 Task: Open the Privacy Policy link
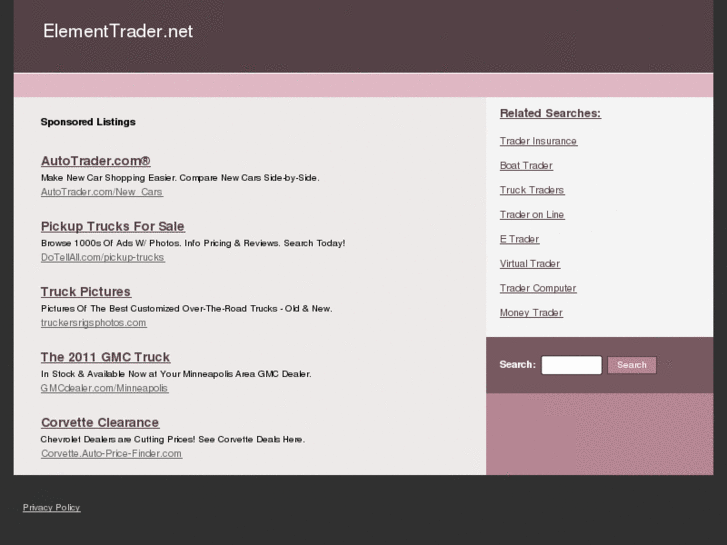(51, 507)
